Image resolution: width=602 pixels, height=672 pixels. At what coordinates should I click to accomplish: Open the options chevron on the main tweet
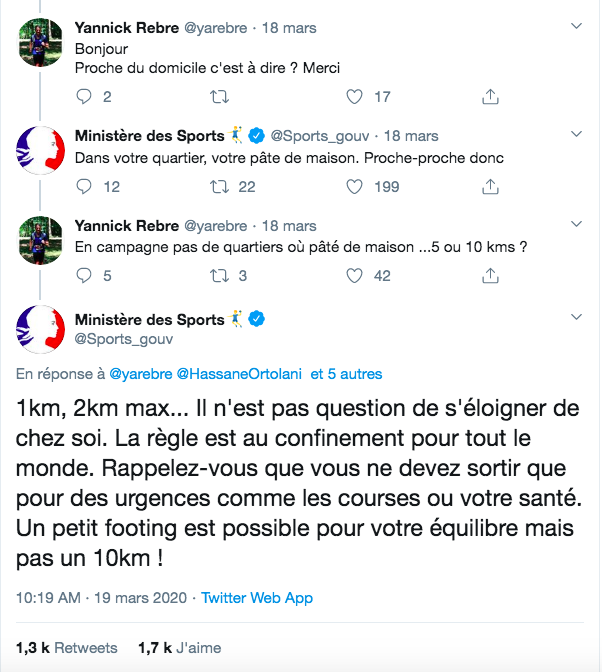click(575, 316)
